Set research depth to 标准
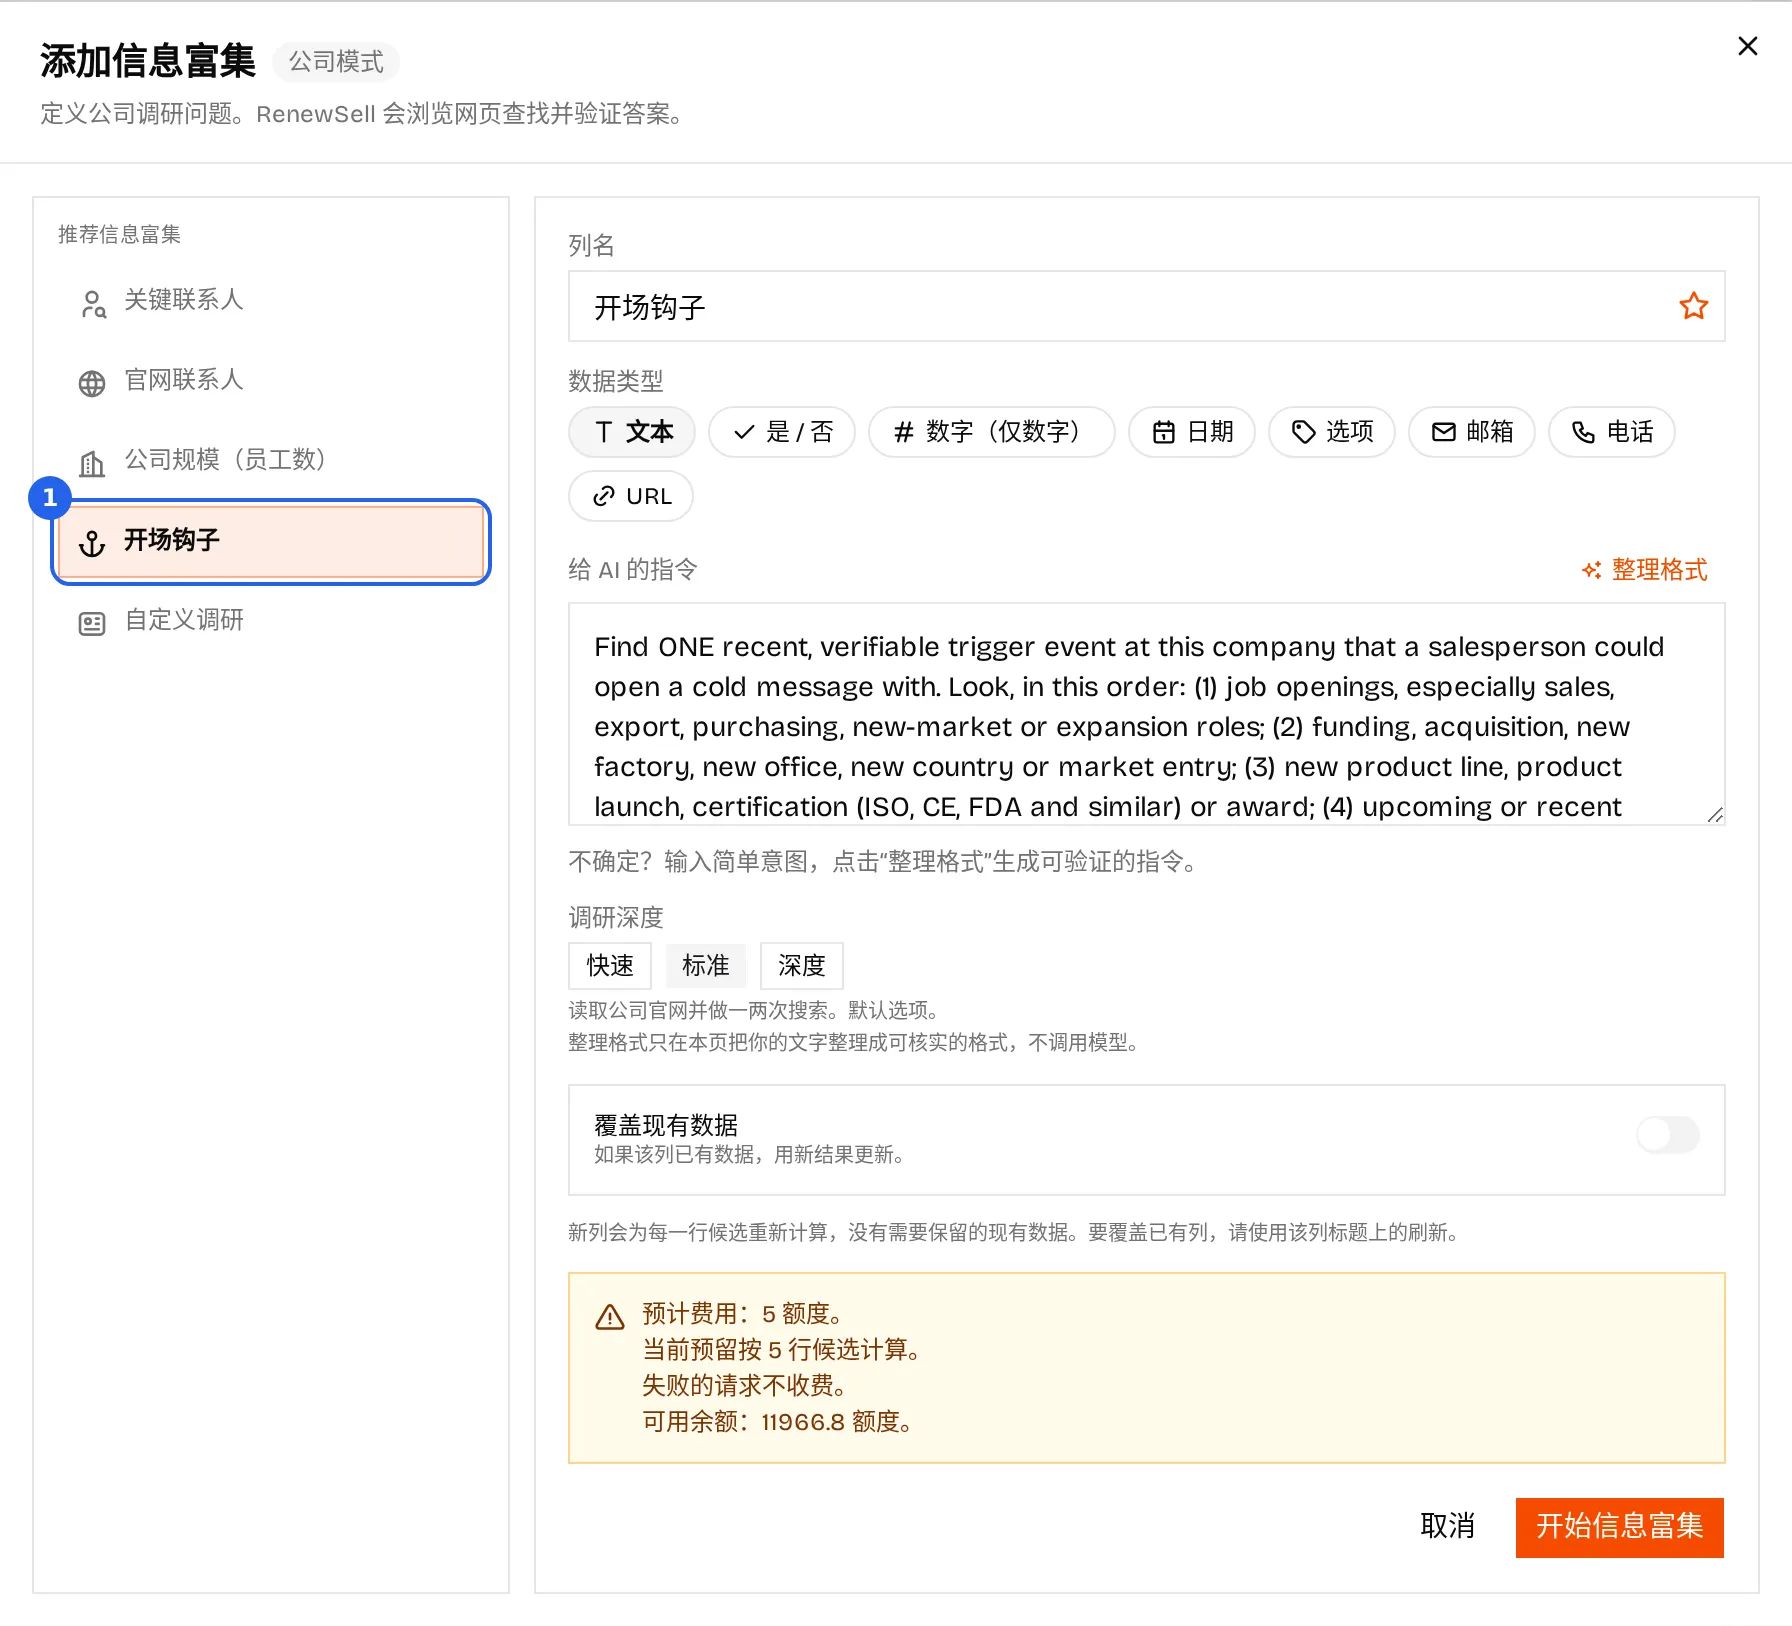1792x1626 pixels. [x=706, y=966]
